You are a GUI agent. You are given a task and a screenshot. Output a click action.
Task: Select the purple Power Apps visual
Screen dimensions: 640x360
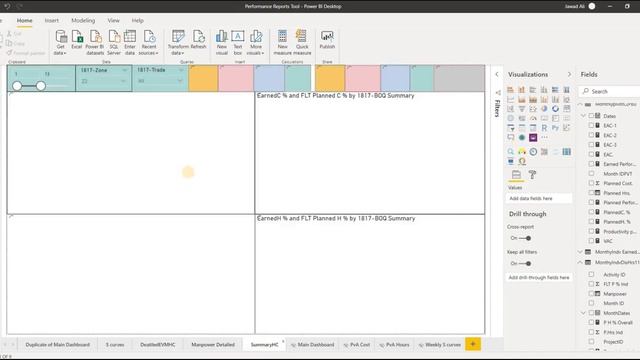[x=533, y=138]
